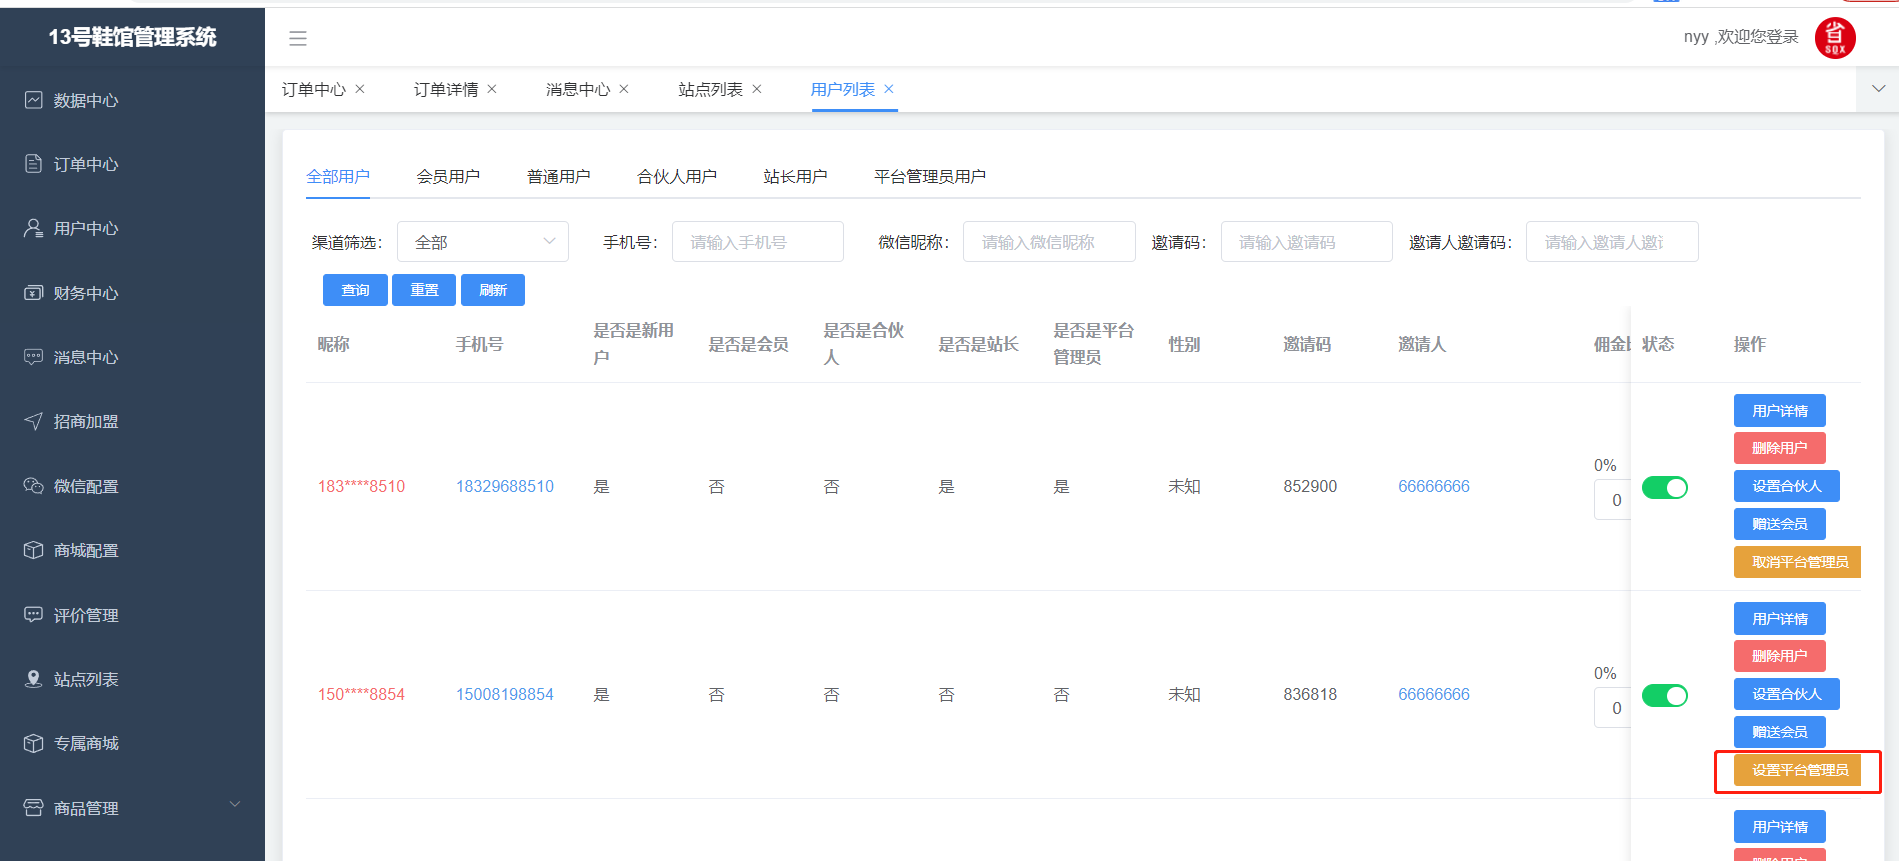The height and width of the screenshot is (861, 1899).
Task: Click the 微信配置 WeChat icon
Action: pos(34,486)
